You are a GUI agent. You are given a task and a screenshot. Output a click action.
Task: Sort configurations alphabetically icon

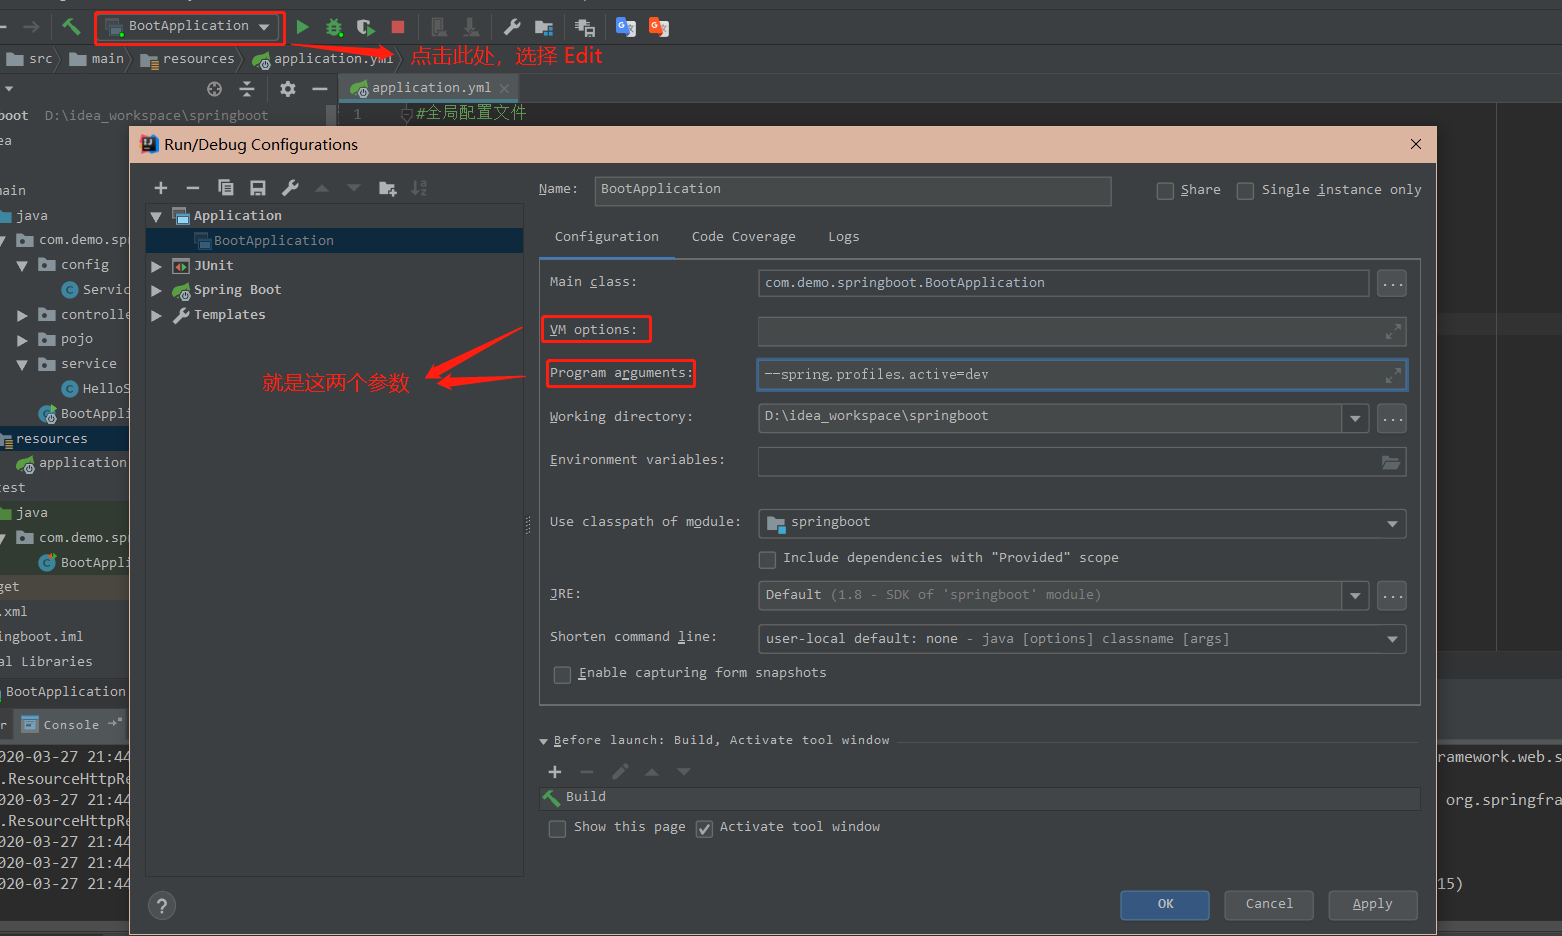420,188
